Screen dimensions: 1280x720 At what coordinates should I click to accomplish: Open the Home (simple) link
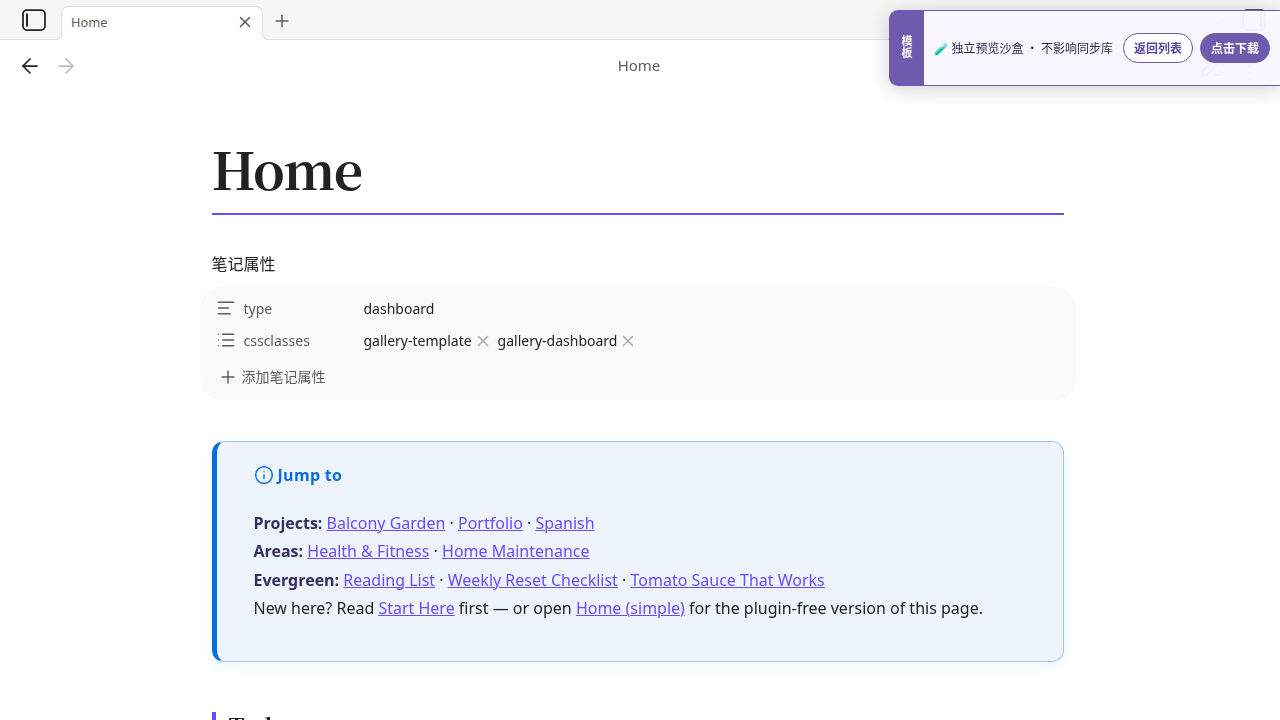click(630, 608)
